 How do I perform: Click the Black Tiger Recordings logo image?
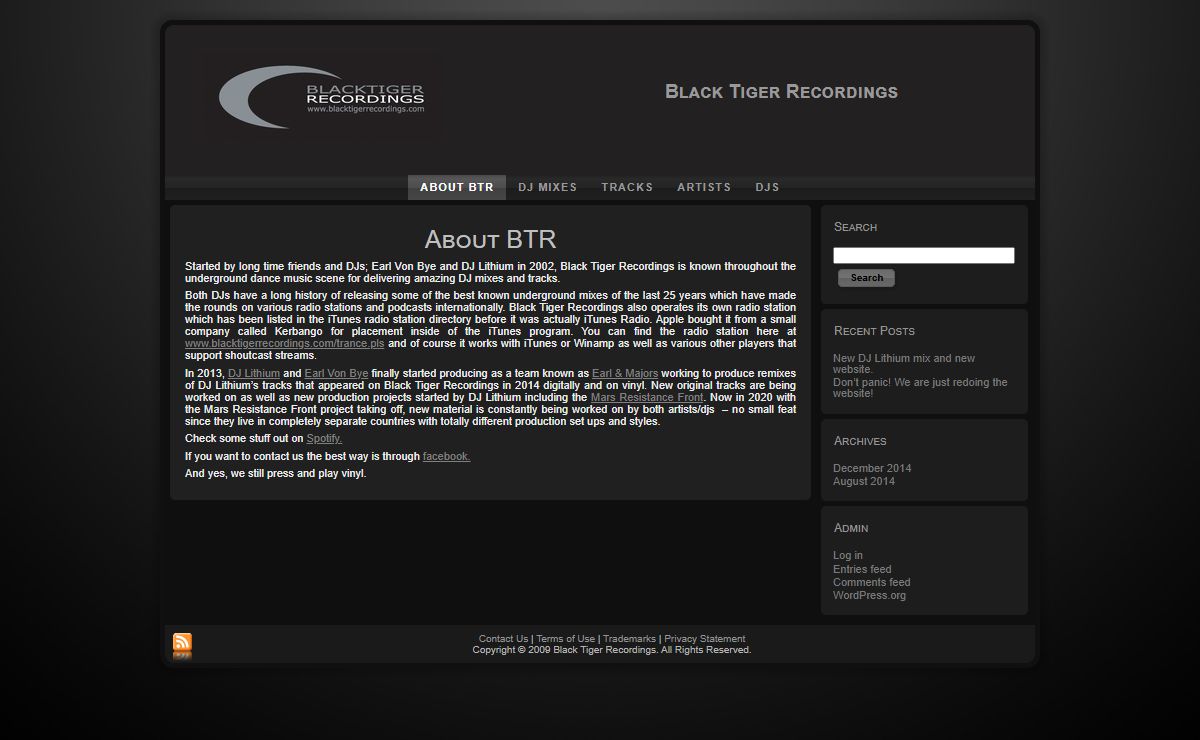(324, 95)
